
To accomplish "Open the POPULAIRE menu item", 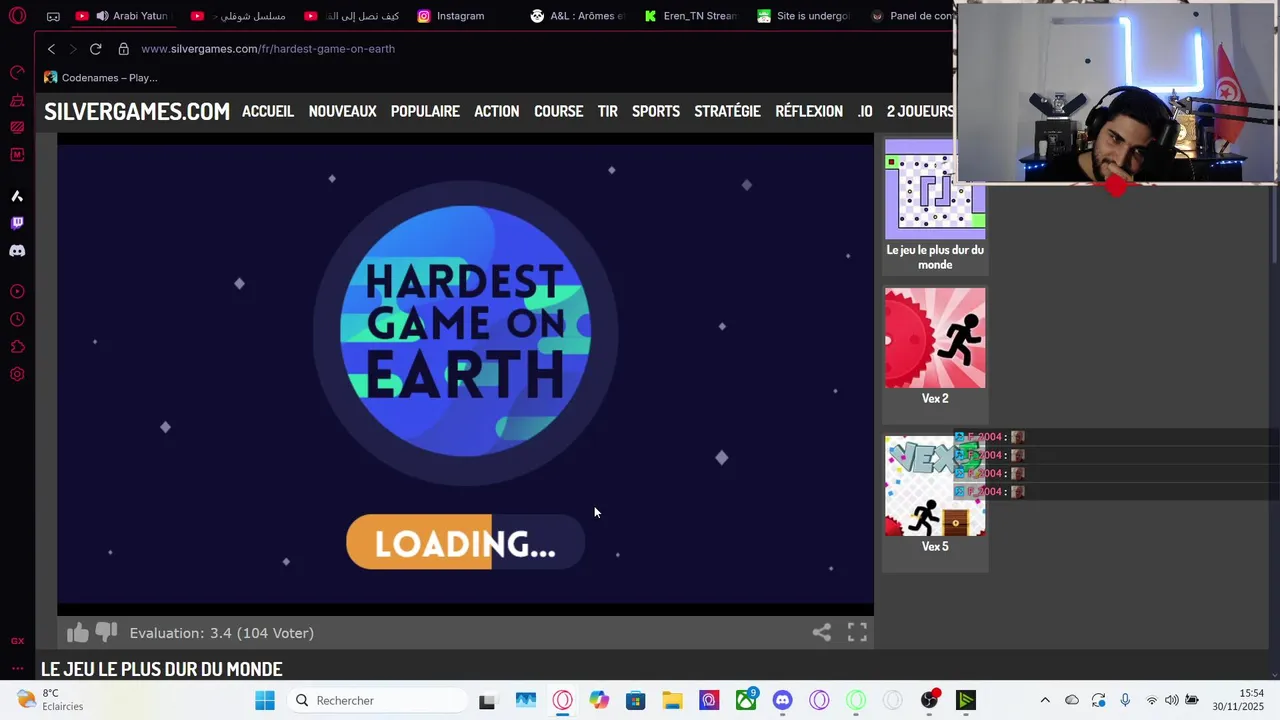I will 425,111.
